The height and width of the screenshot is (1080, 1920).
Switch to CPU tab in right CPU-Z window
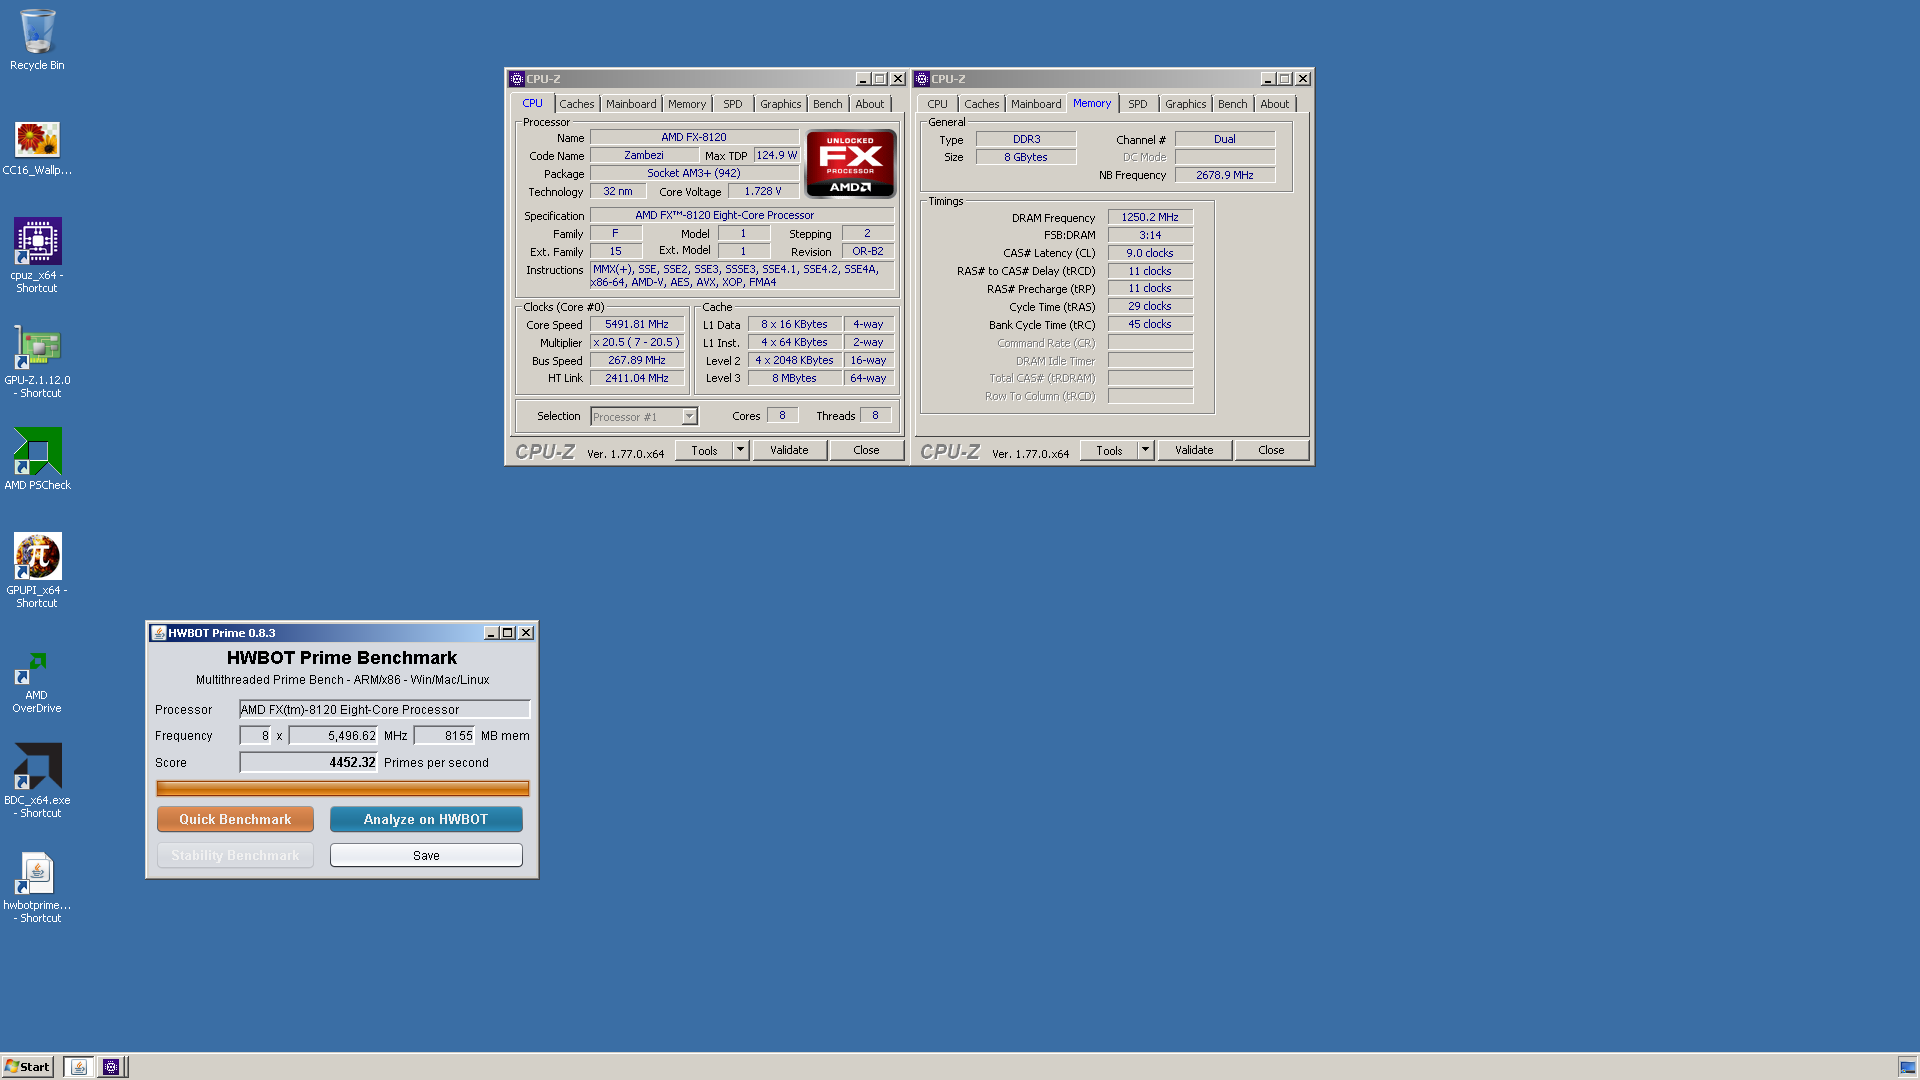(937, 104)
